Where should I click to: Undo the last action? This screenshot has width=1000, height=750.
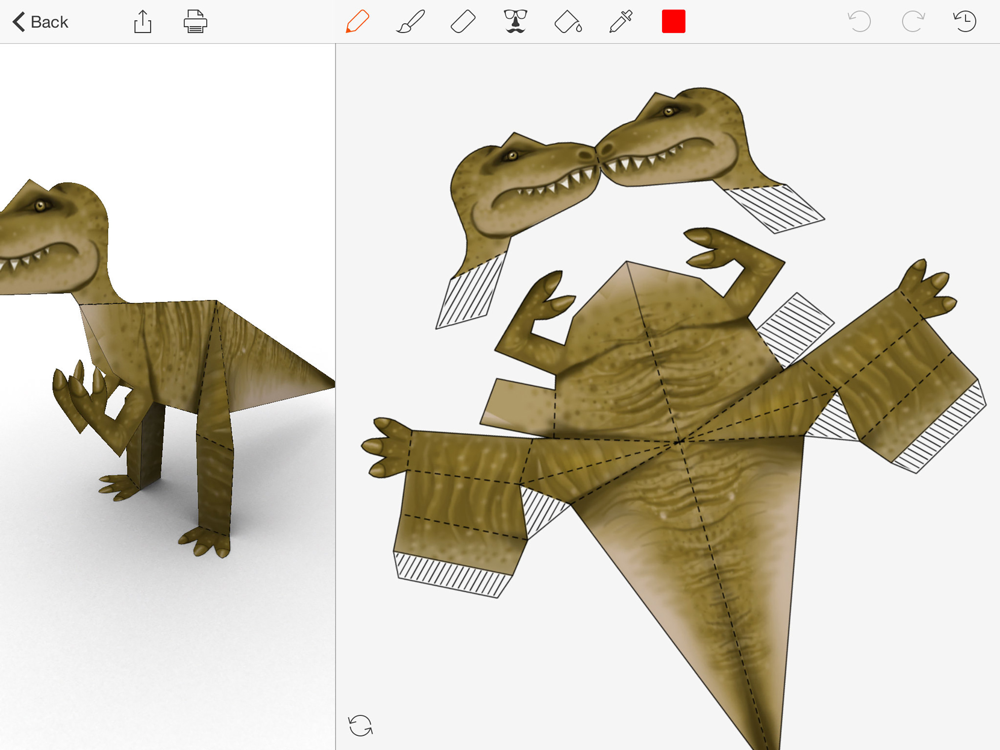[x=859, y=22]
